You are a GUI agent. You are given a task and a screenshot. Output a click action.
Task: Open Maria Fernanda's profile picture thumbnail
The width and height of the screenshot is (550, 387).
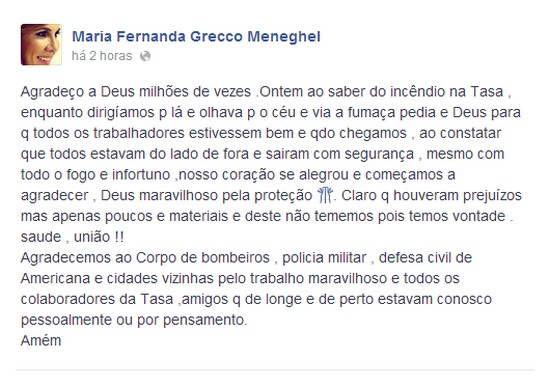click(41, 45)
